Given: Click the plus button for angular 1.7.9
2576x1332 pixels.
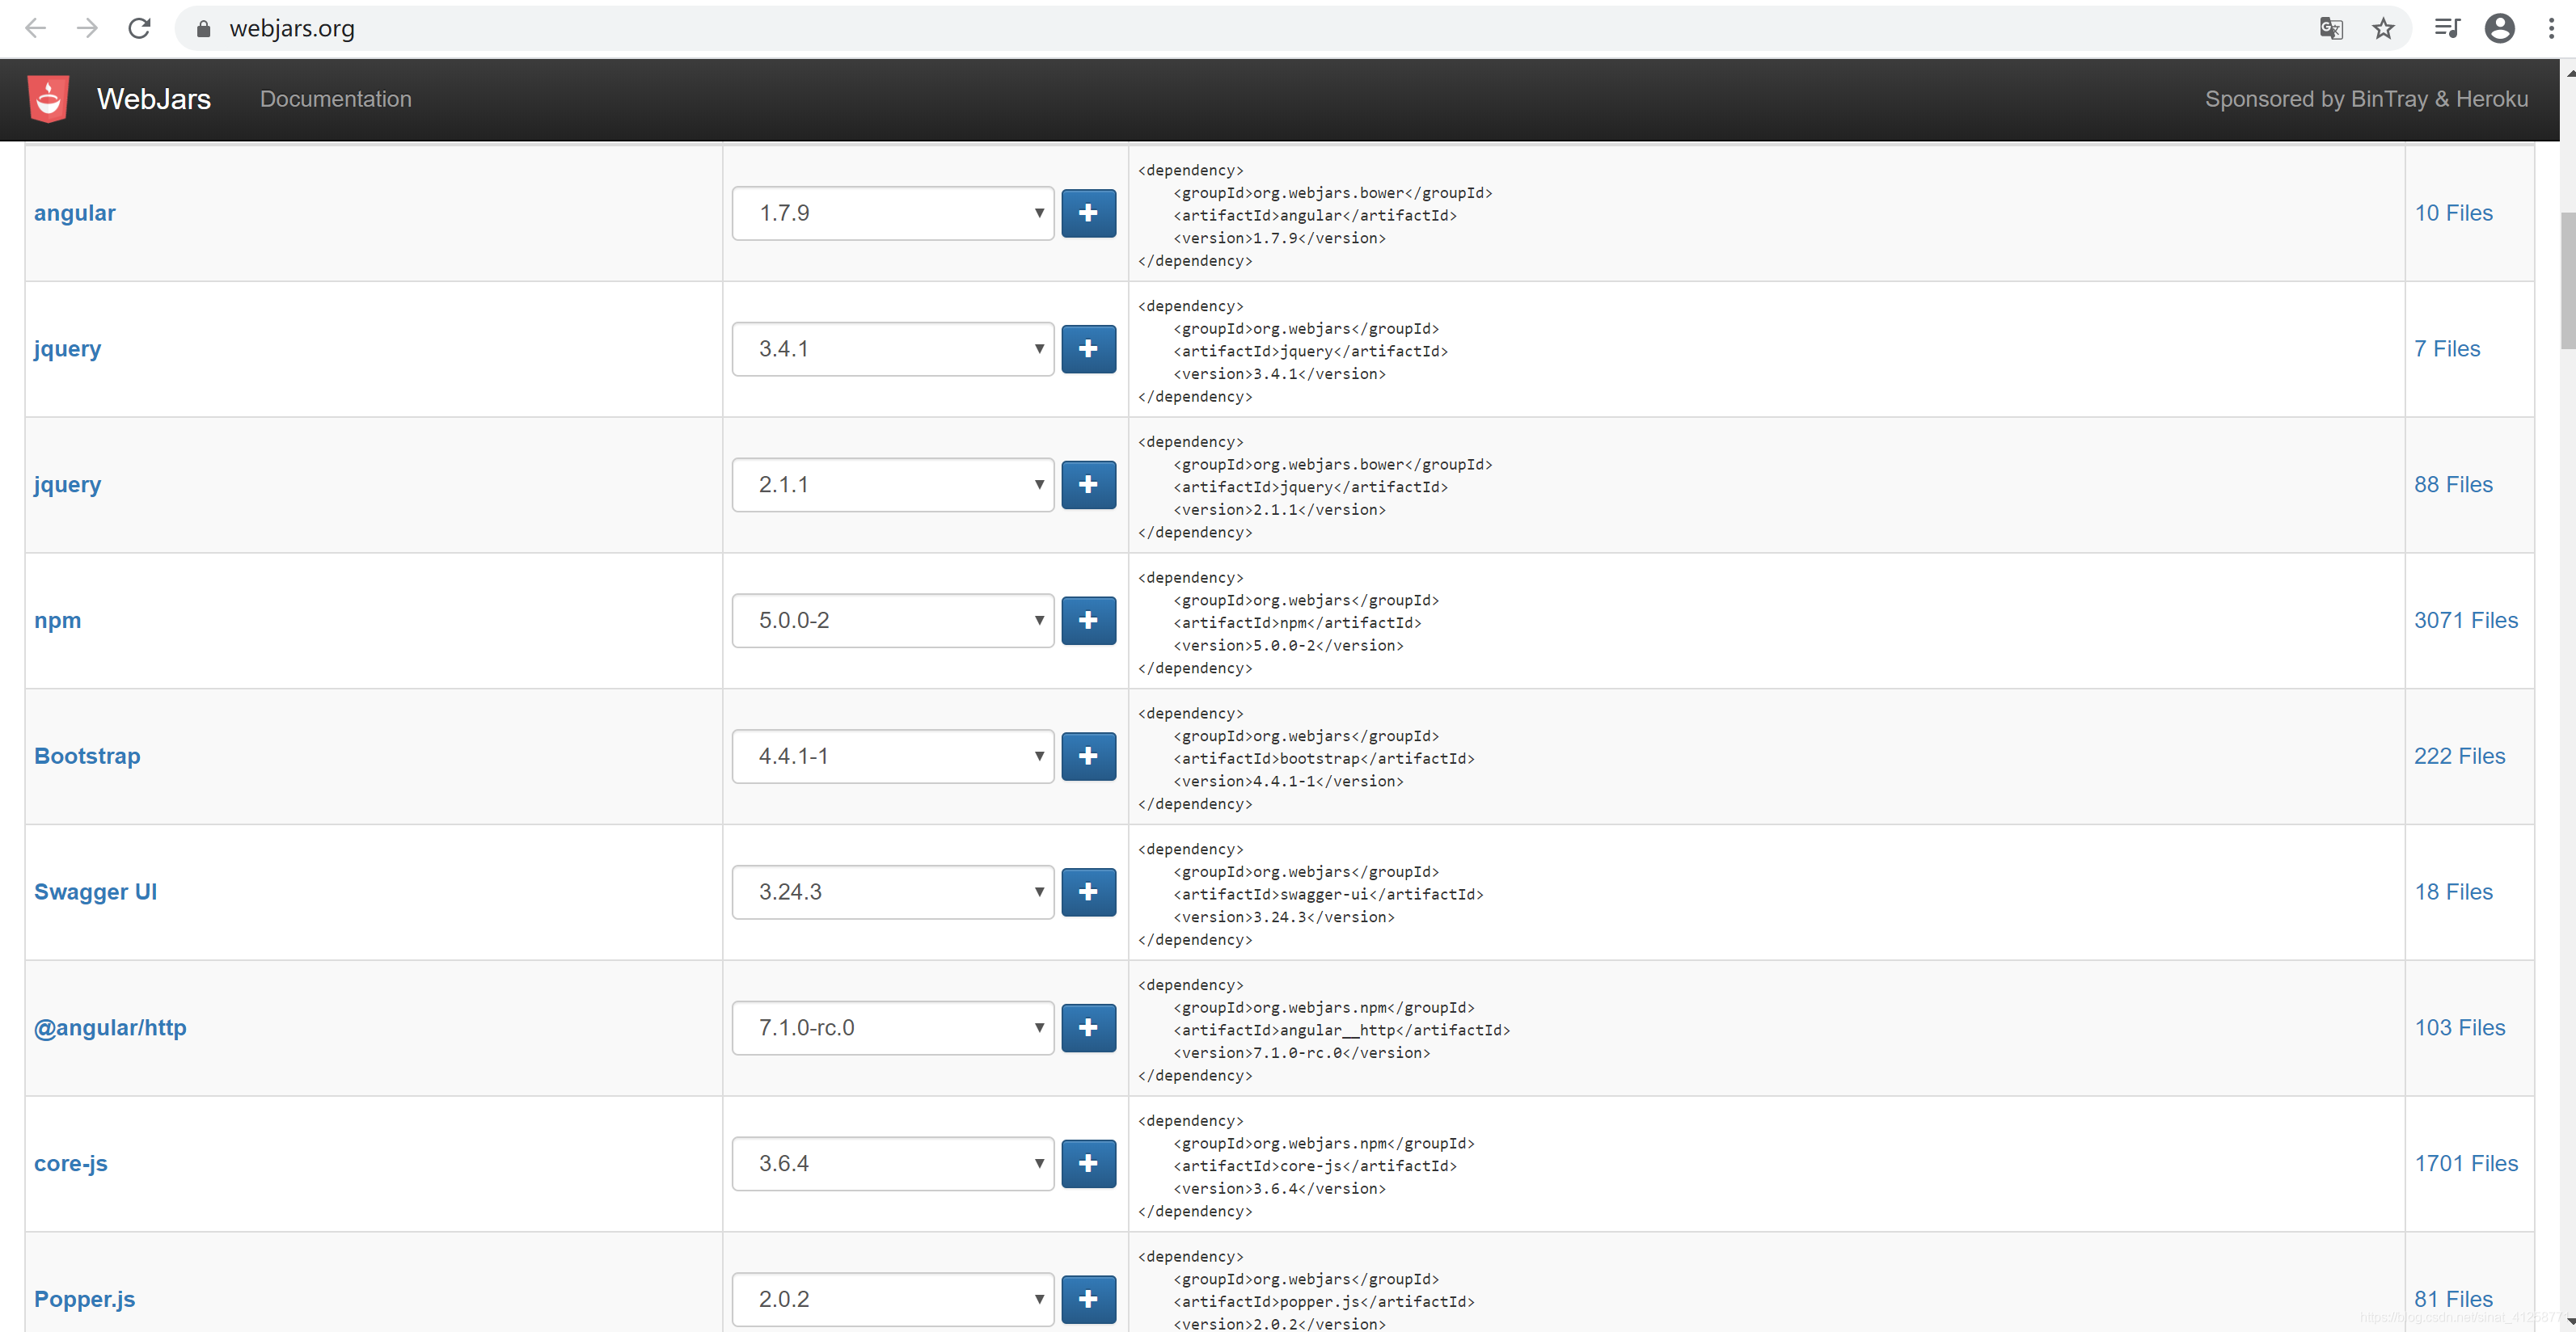Looking at the screenshot, I should 1088,213.
